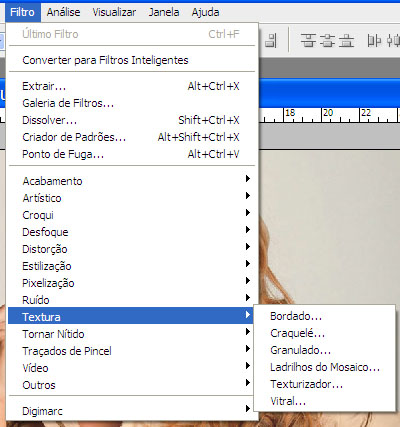The image size is (400, 427).
Task: Expand the Croqui submenu arrow
Action: tap(248, 213)
